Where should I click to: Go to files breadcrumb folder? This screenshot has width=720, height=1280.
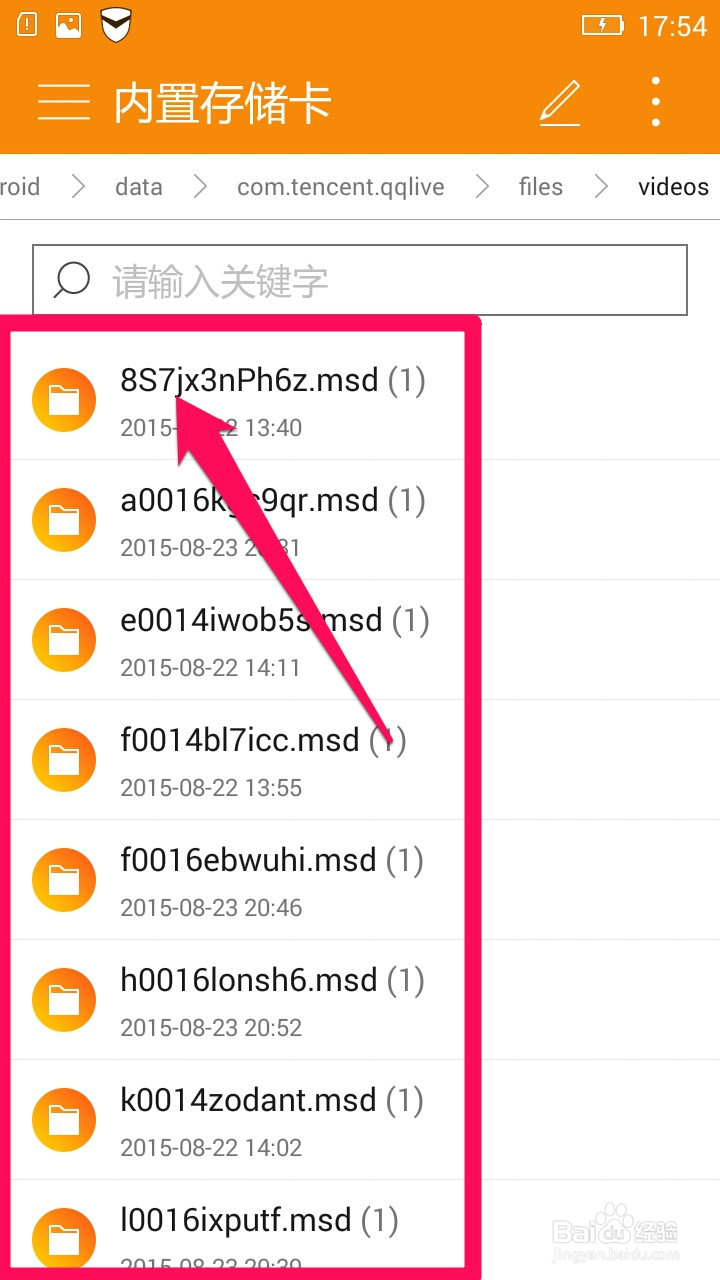point(541,187)
